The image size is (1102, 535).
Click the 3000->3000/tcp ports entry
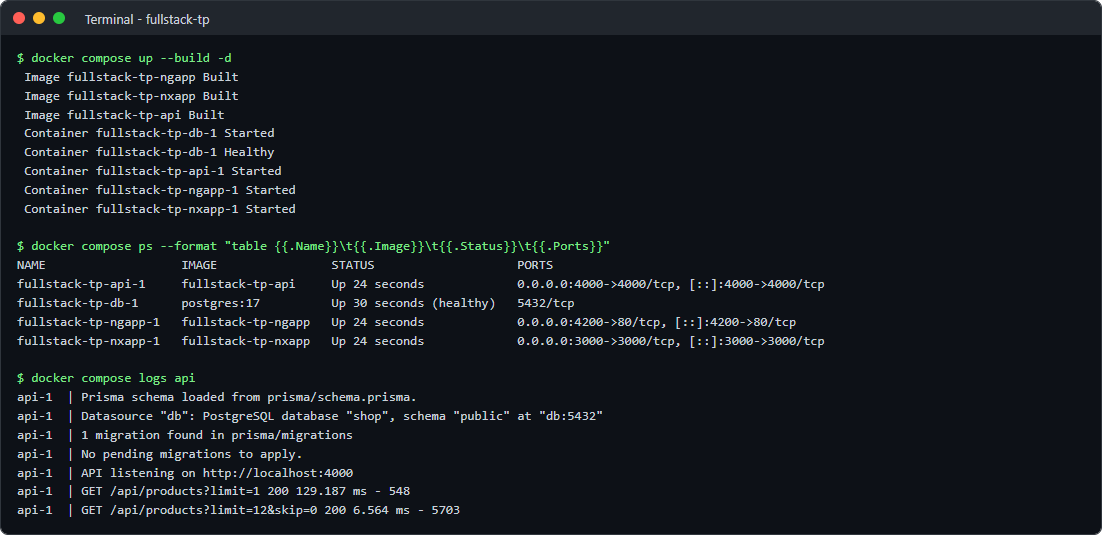click(670, 341)
